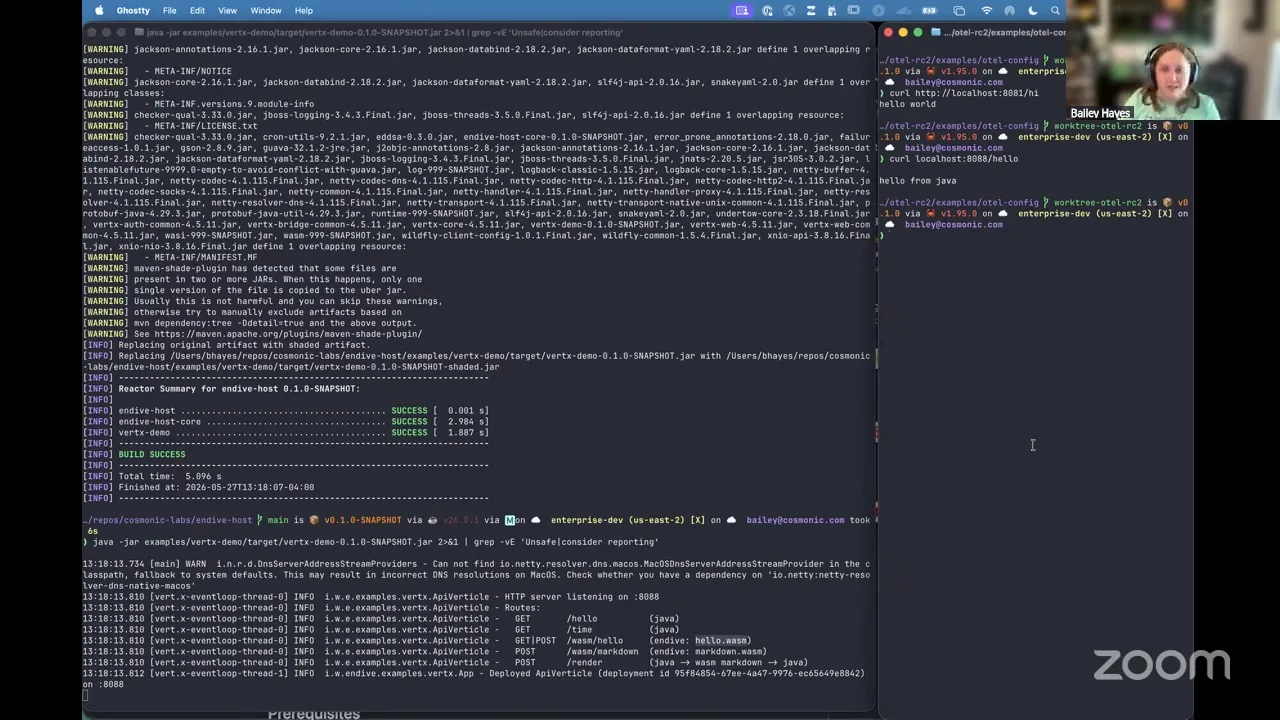
Task: Click 'curl http://localhost:8081/hi' in right terminal
Action: point(963,93)
